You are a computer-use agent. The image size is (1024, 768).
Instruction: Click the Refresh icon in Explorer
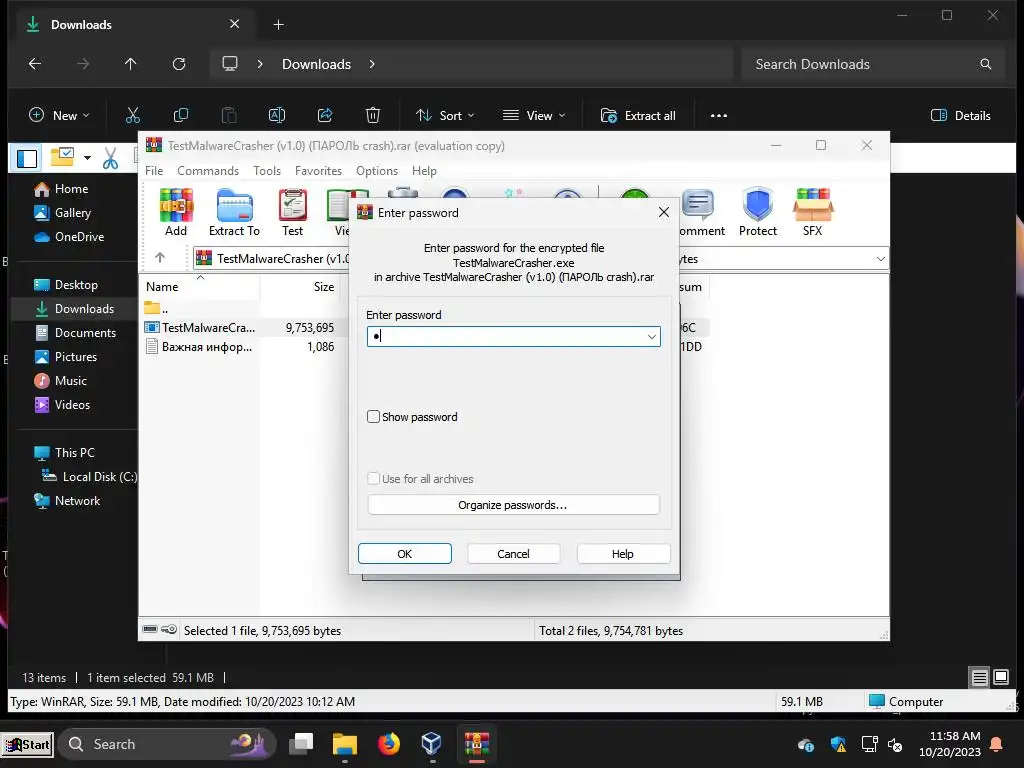click(x=179, y=64)
